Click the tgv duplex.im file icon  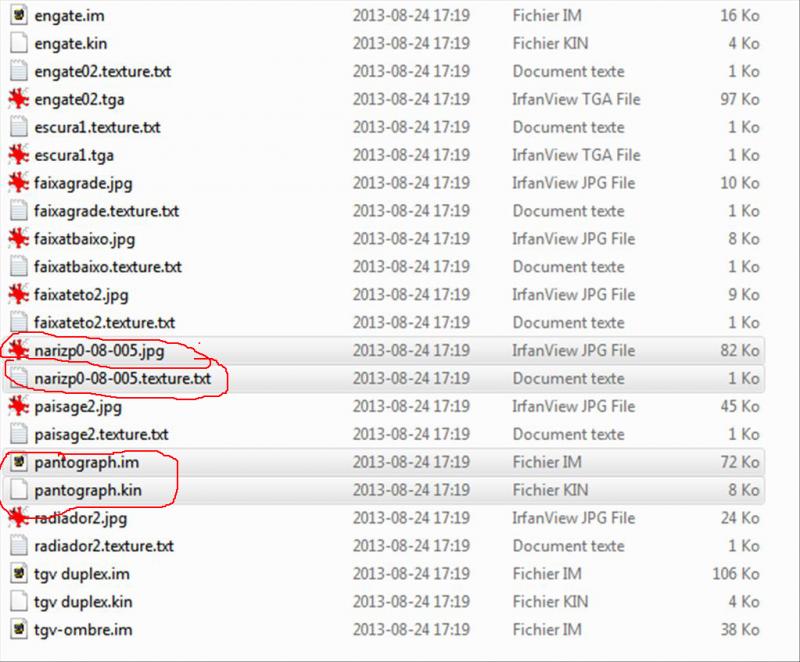tap(18, 574)
